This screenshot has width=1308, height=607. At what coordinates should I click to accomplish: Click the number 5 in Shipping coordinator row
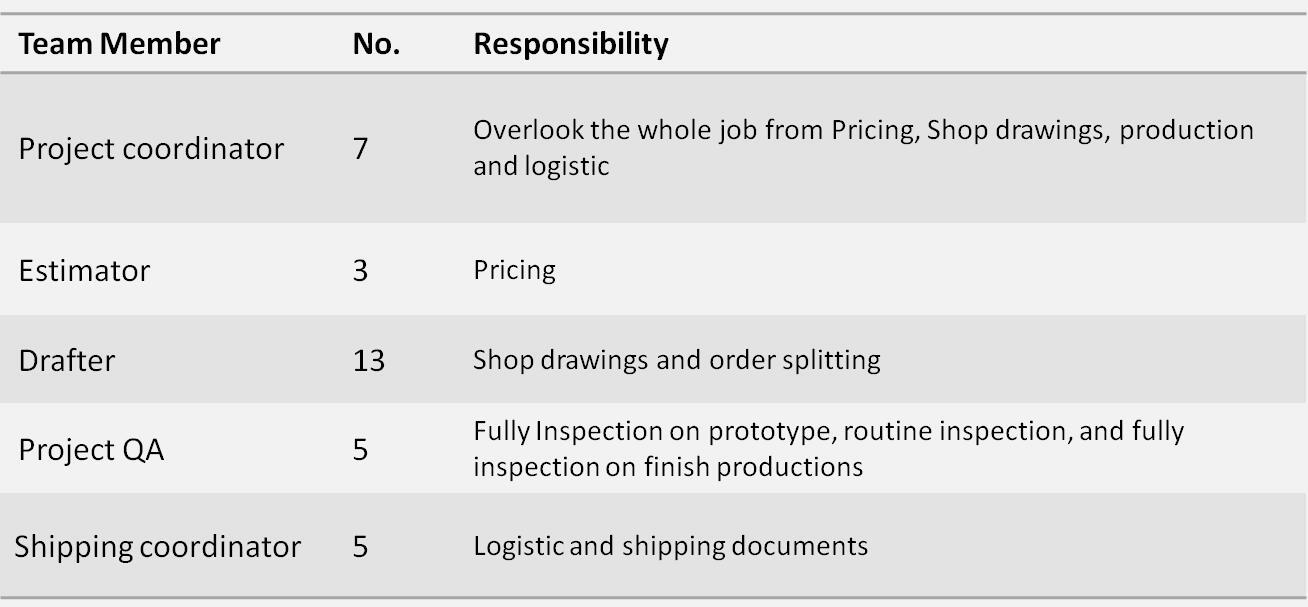click(x=361, y=547)
